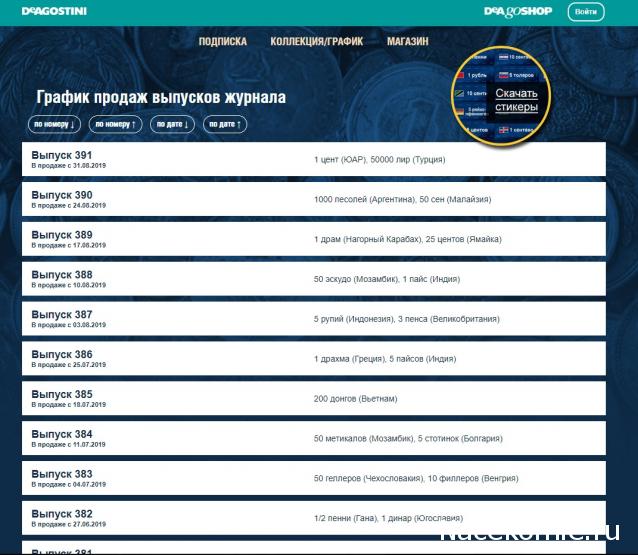
Task: Select the Выпуск 386 row title
Action: 62,354
